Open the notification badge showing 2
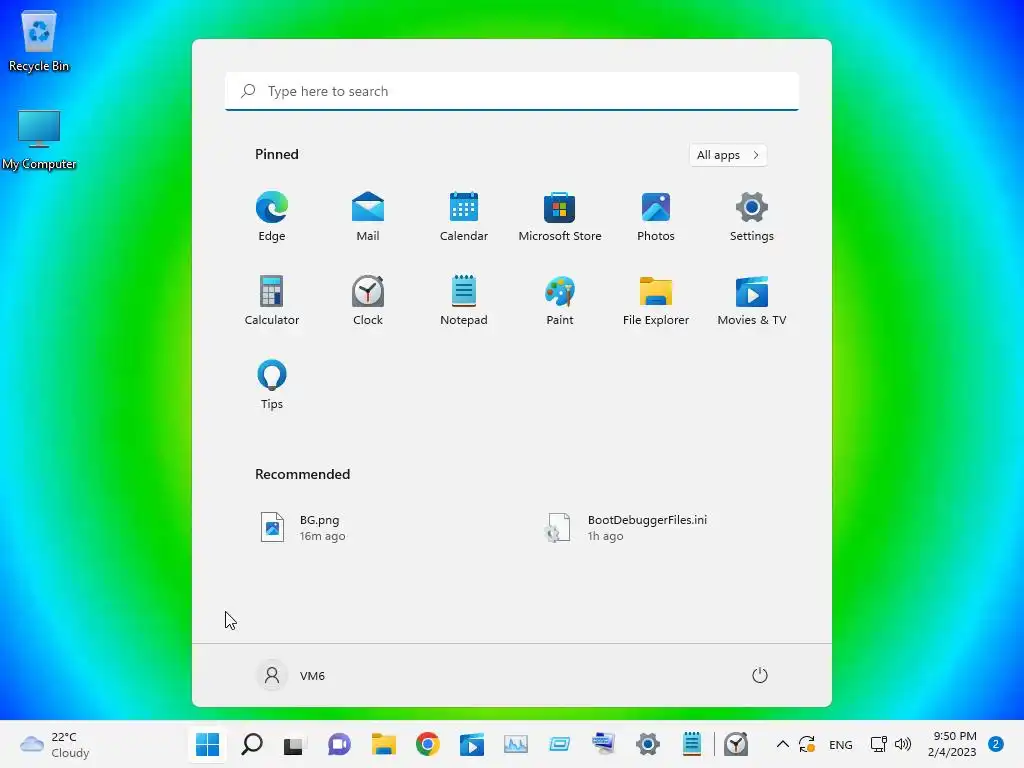Viewport: 1024px width, 768px height. [996, 744]
